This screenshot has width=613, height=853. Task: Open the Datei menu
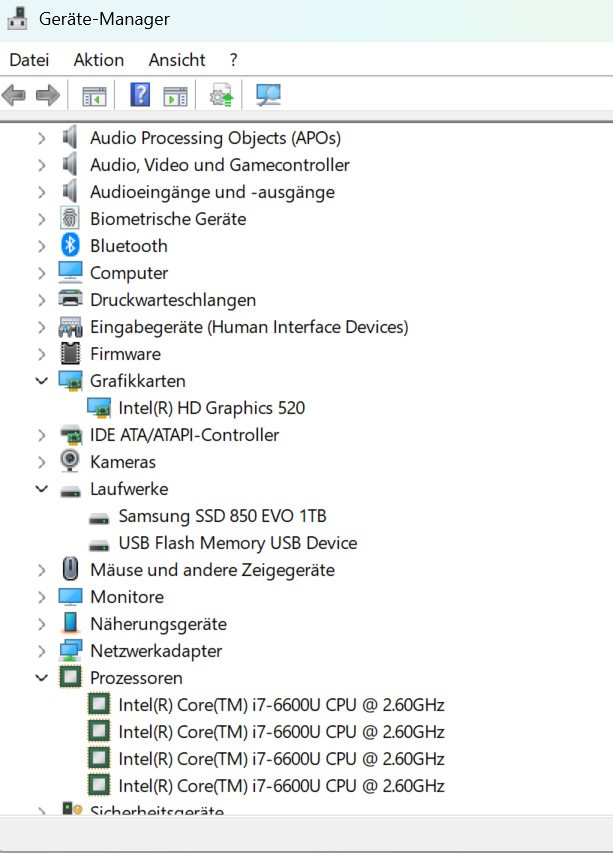coord(29,59)
